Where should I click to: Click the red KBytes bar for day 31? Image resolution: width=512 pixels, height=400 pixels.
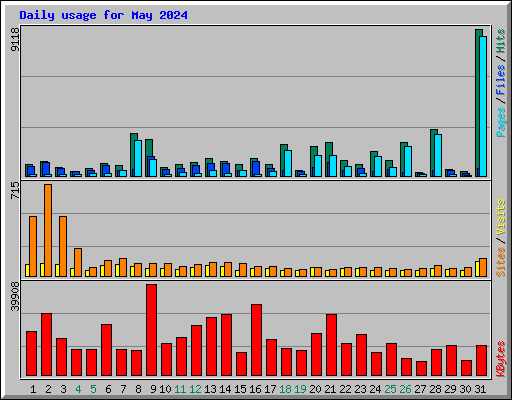(481, 361)
